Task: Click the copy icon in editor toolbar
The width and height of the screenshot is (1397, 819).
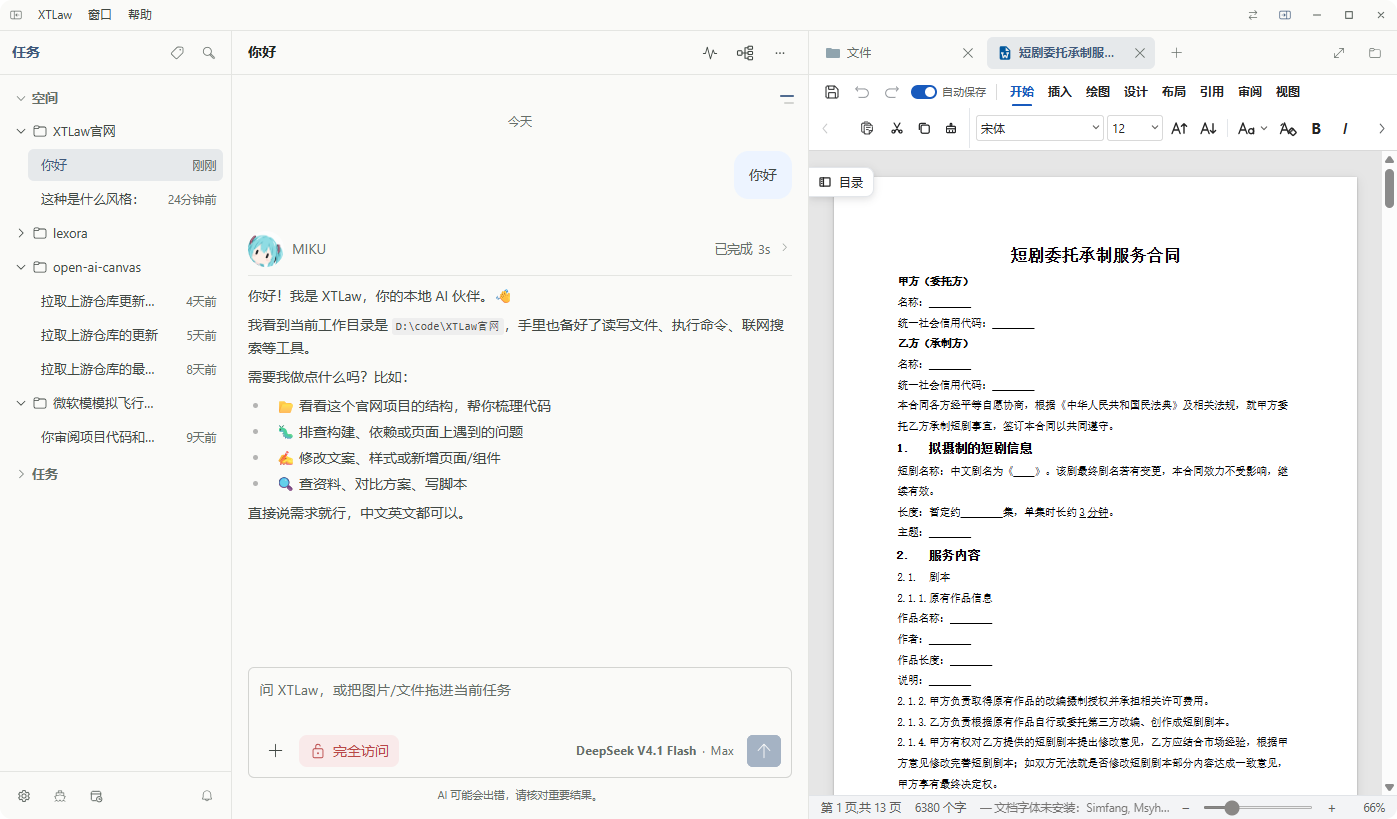Action: coord(923,128)
